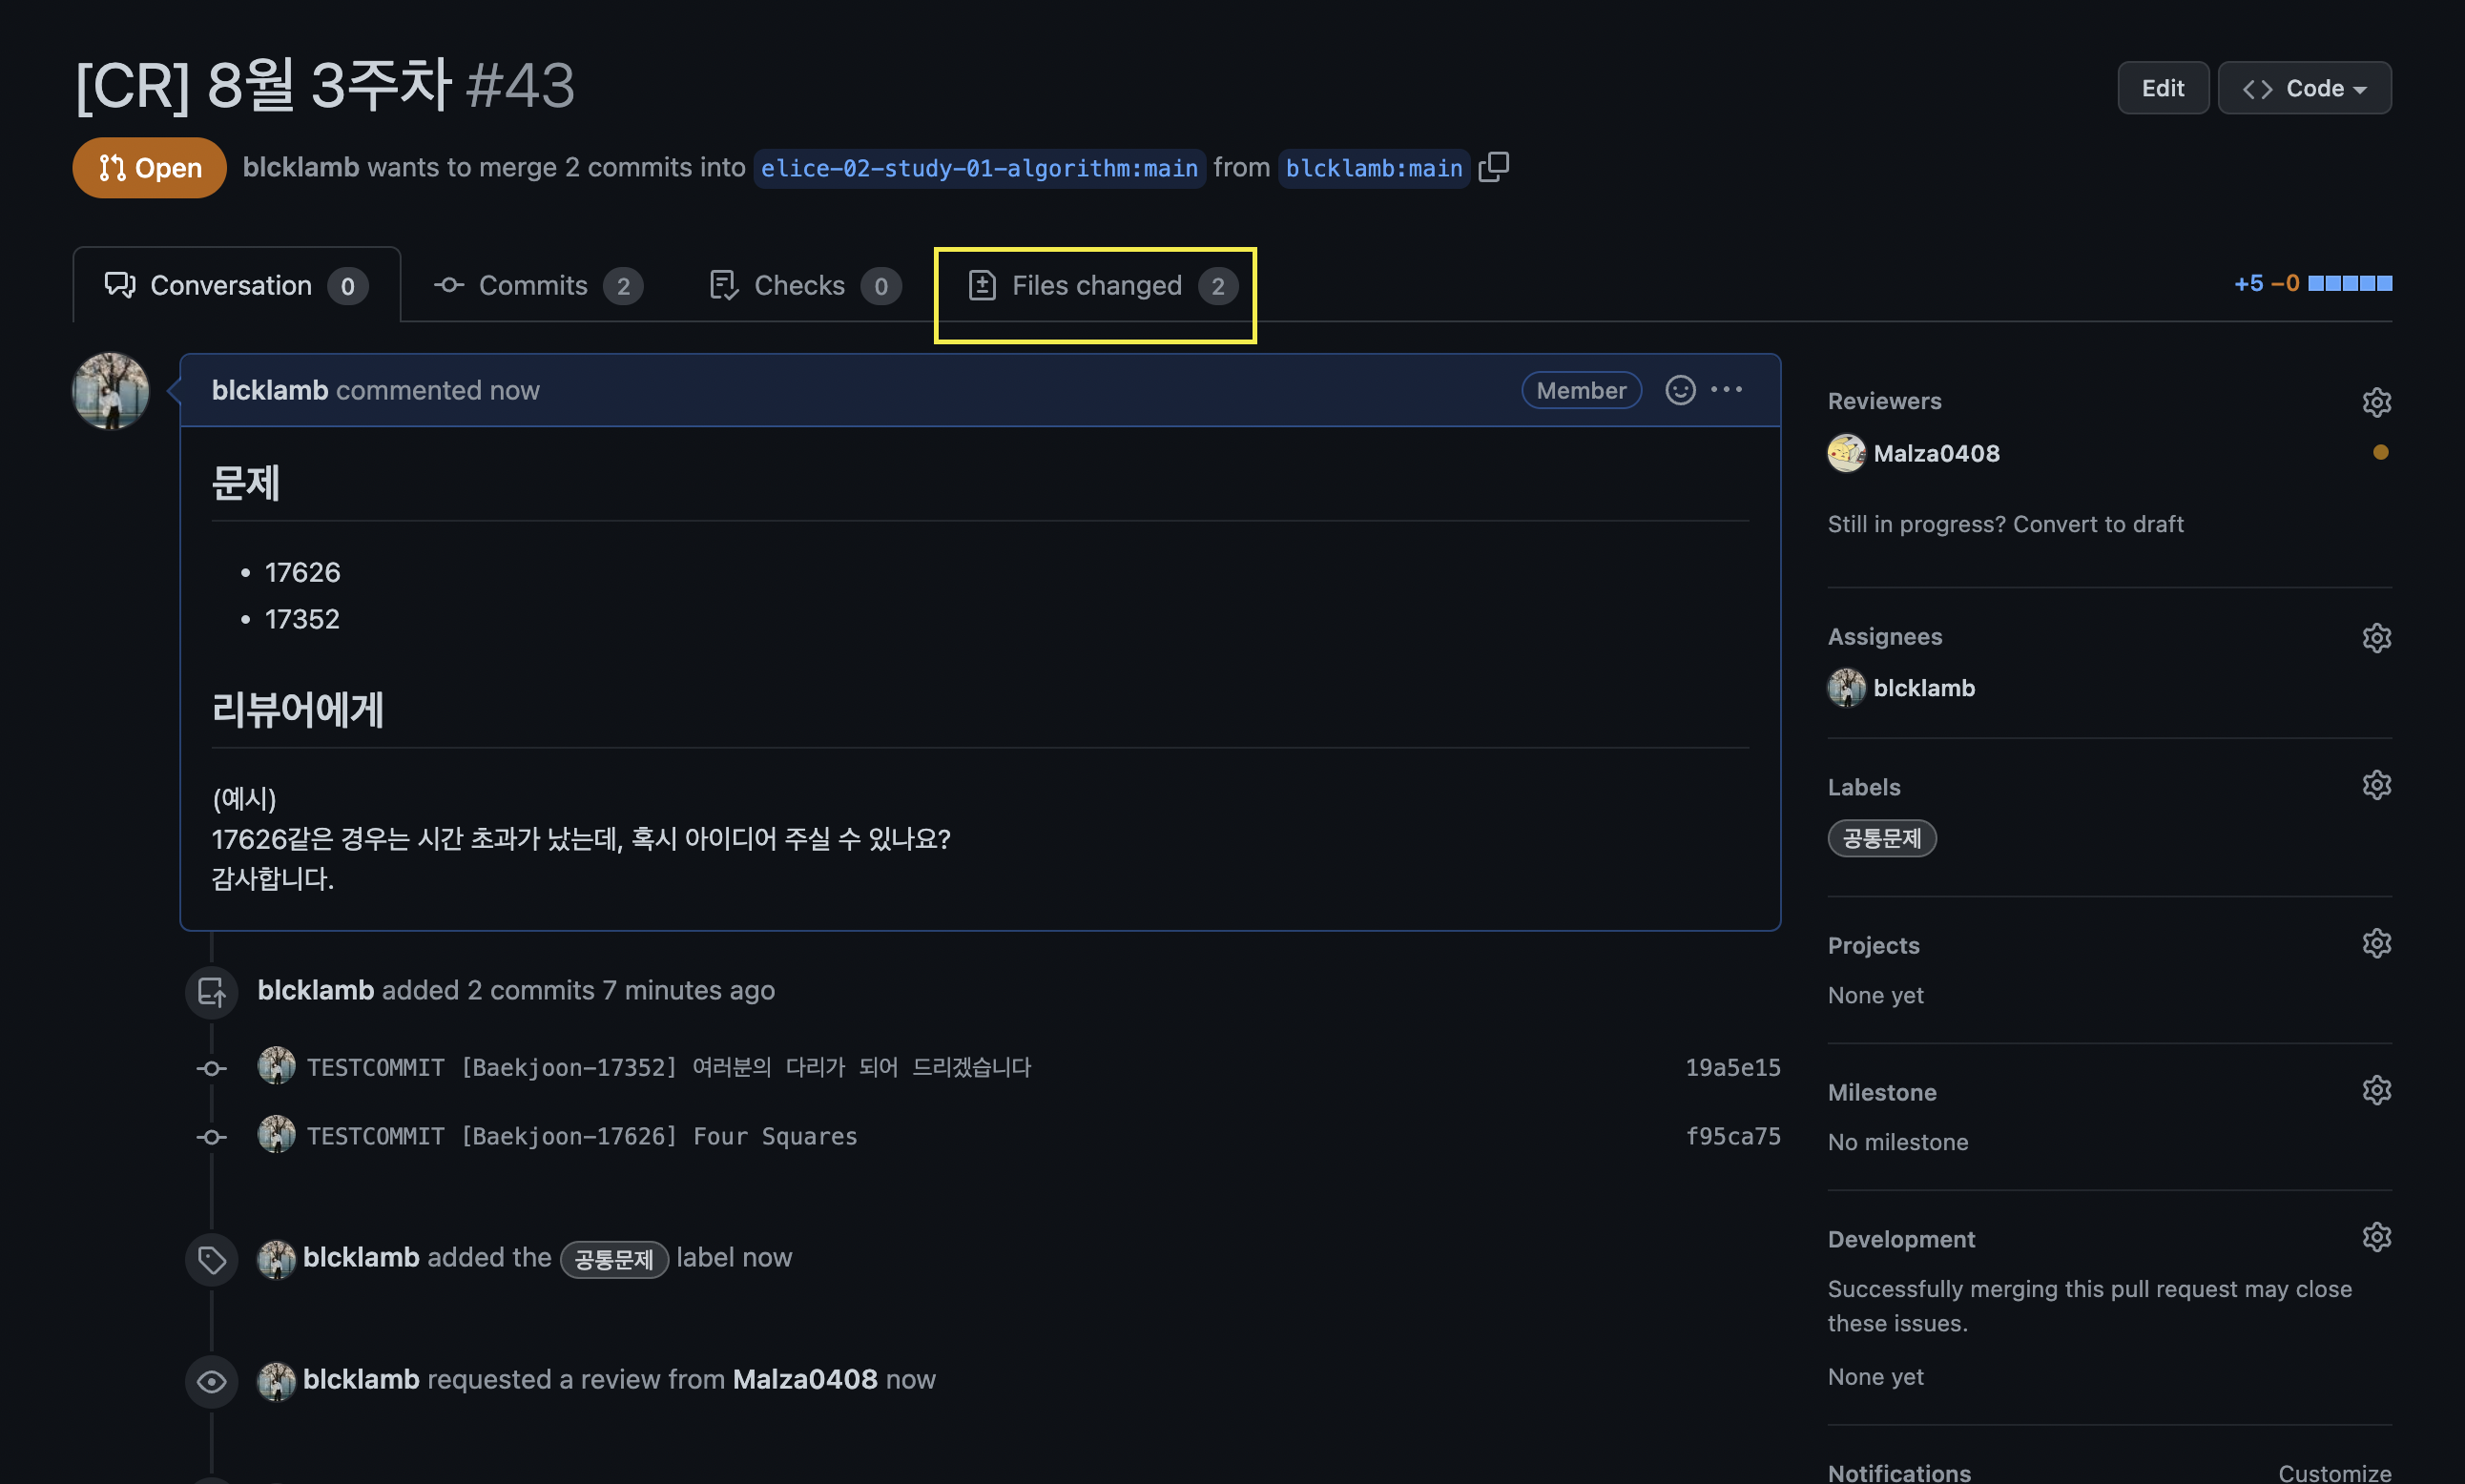This screenshot has width=2465, height=1484.
Task: Open the emoji reaction picker
Action: [x=1680, y=390]
